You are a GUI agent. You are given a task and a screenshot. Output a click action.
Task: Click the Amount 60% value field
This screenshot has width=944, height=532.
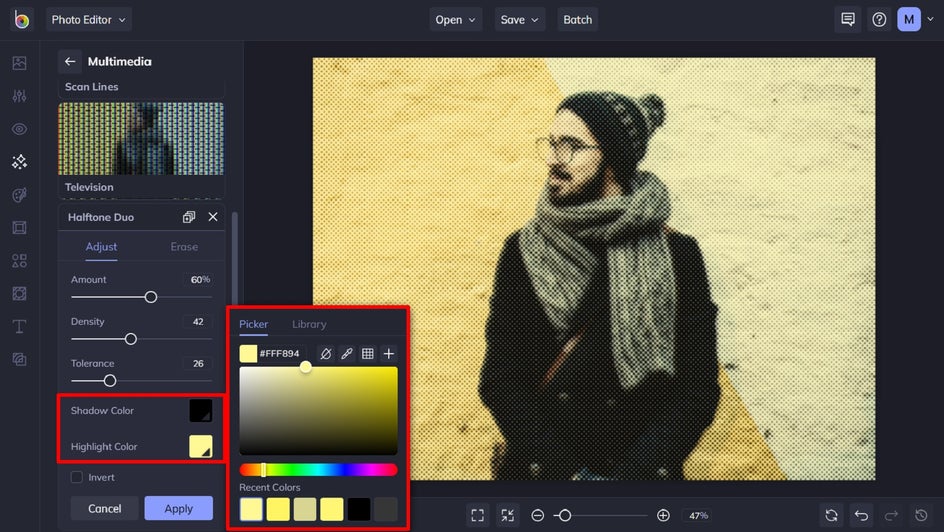pos(199,279)
